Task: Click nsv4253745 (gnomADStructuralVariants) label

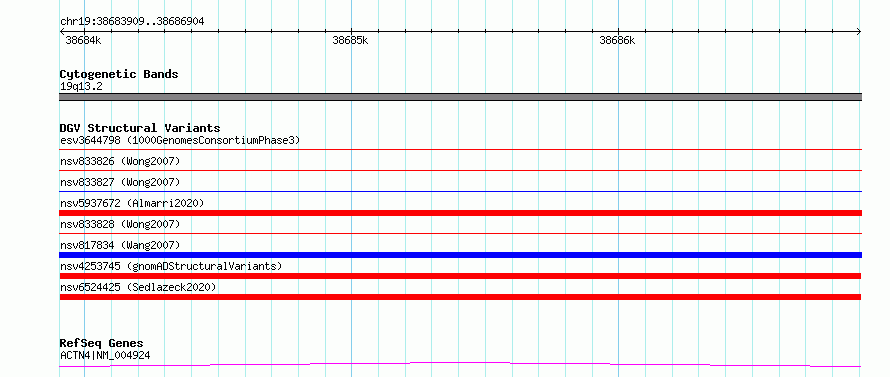Action: [171, 266]
